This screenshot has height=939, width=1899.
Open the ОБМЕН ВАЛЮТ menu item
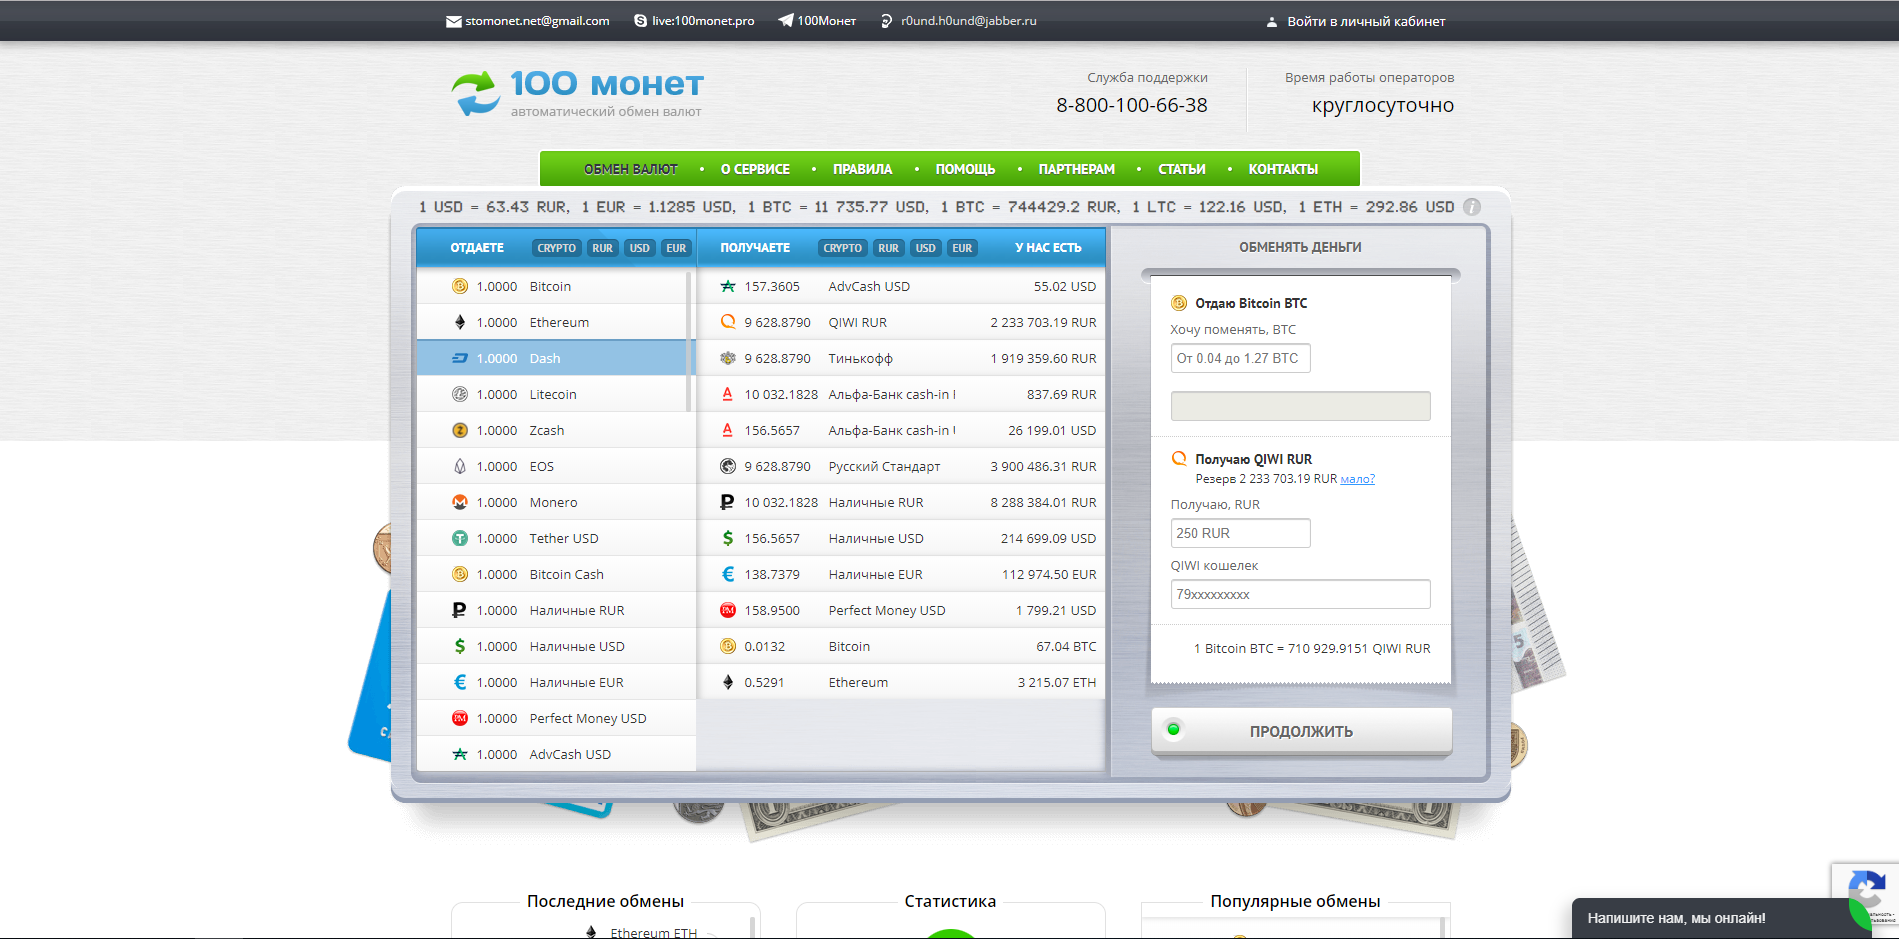click(x=631, y=169)
